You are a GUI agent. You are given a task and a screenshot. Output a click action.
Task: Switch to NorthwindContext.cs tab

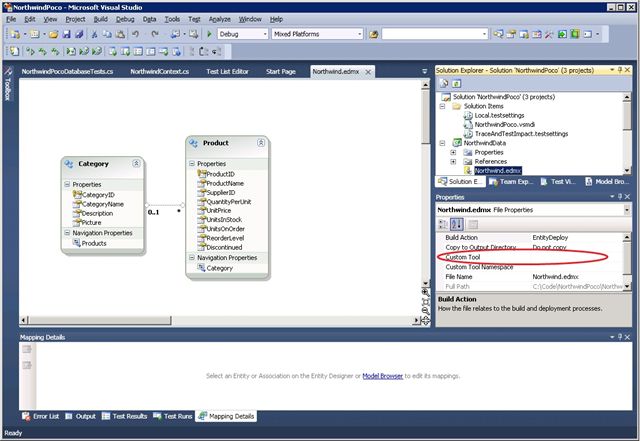tap(160, 71)
